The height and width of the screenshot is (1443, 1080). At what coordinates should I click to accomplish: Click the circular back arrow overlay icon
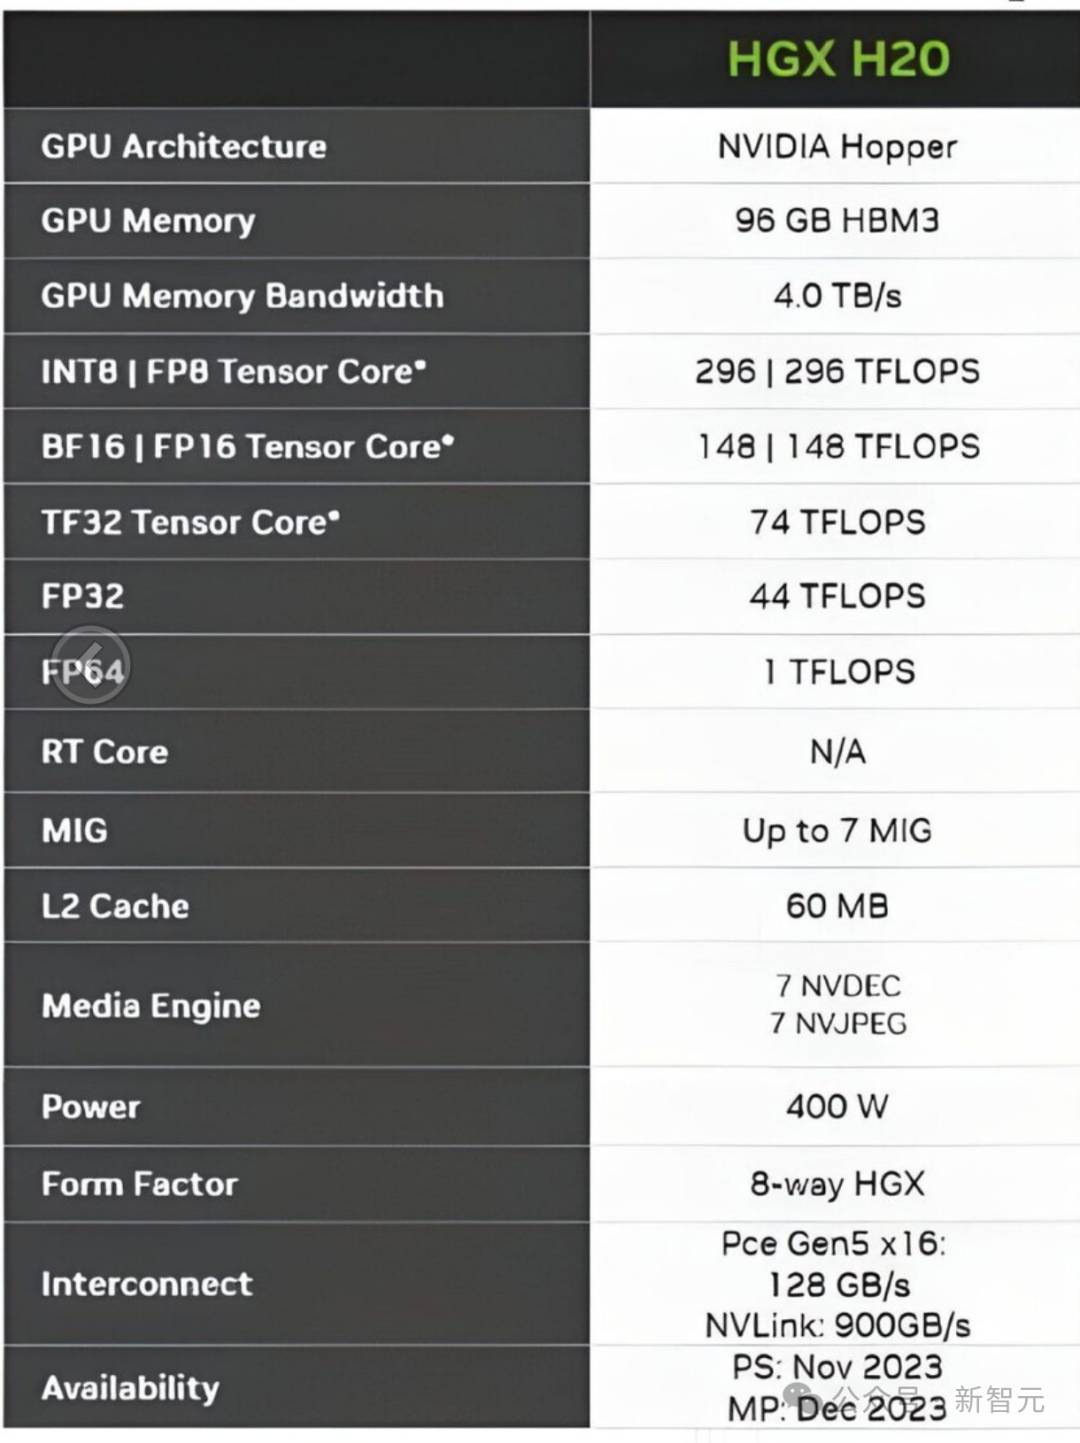tap(90, 665)
